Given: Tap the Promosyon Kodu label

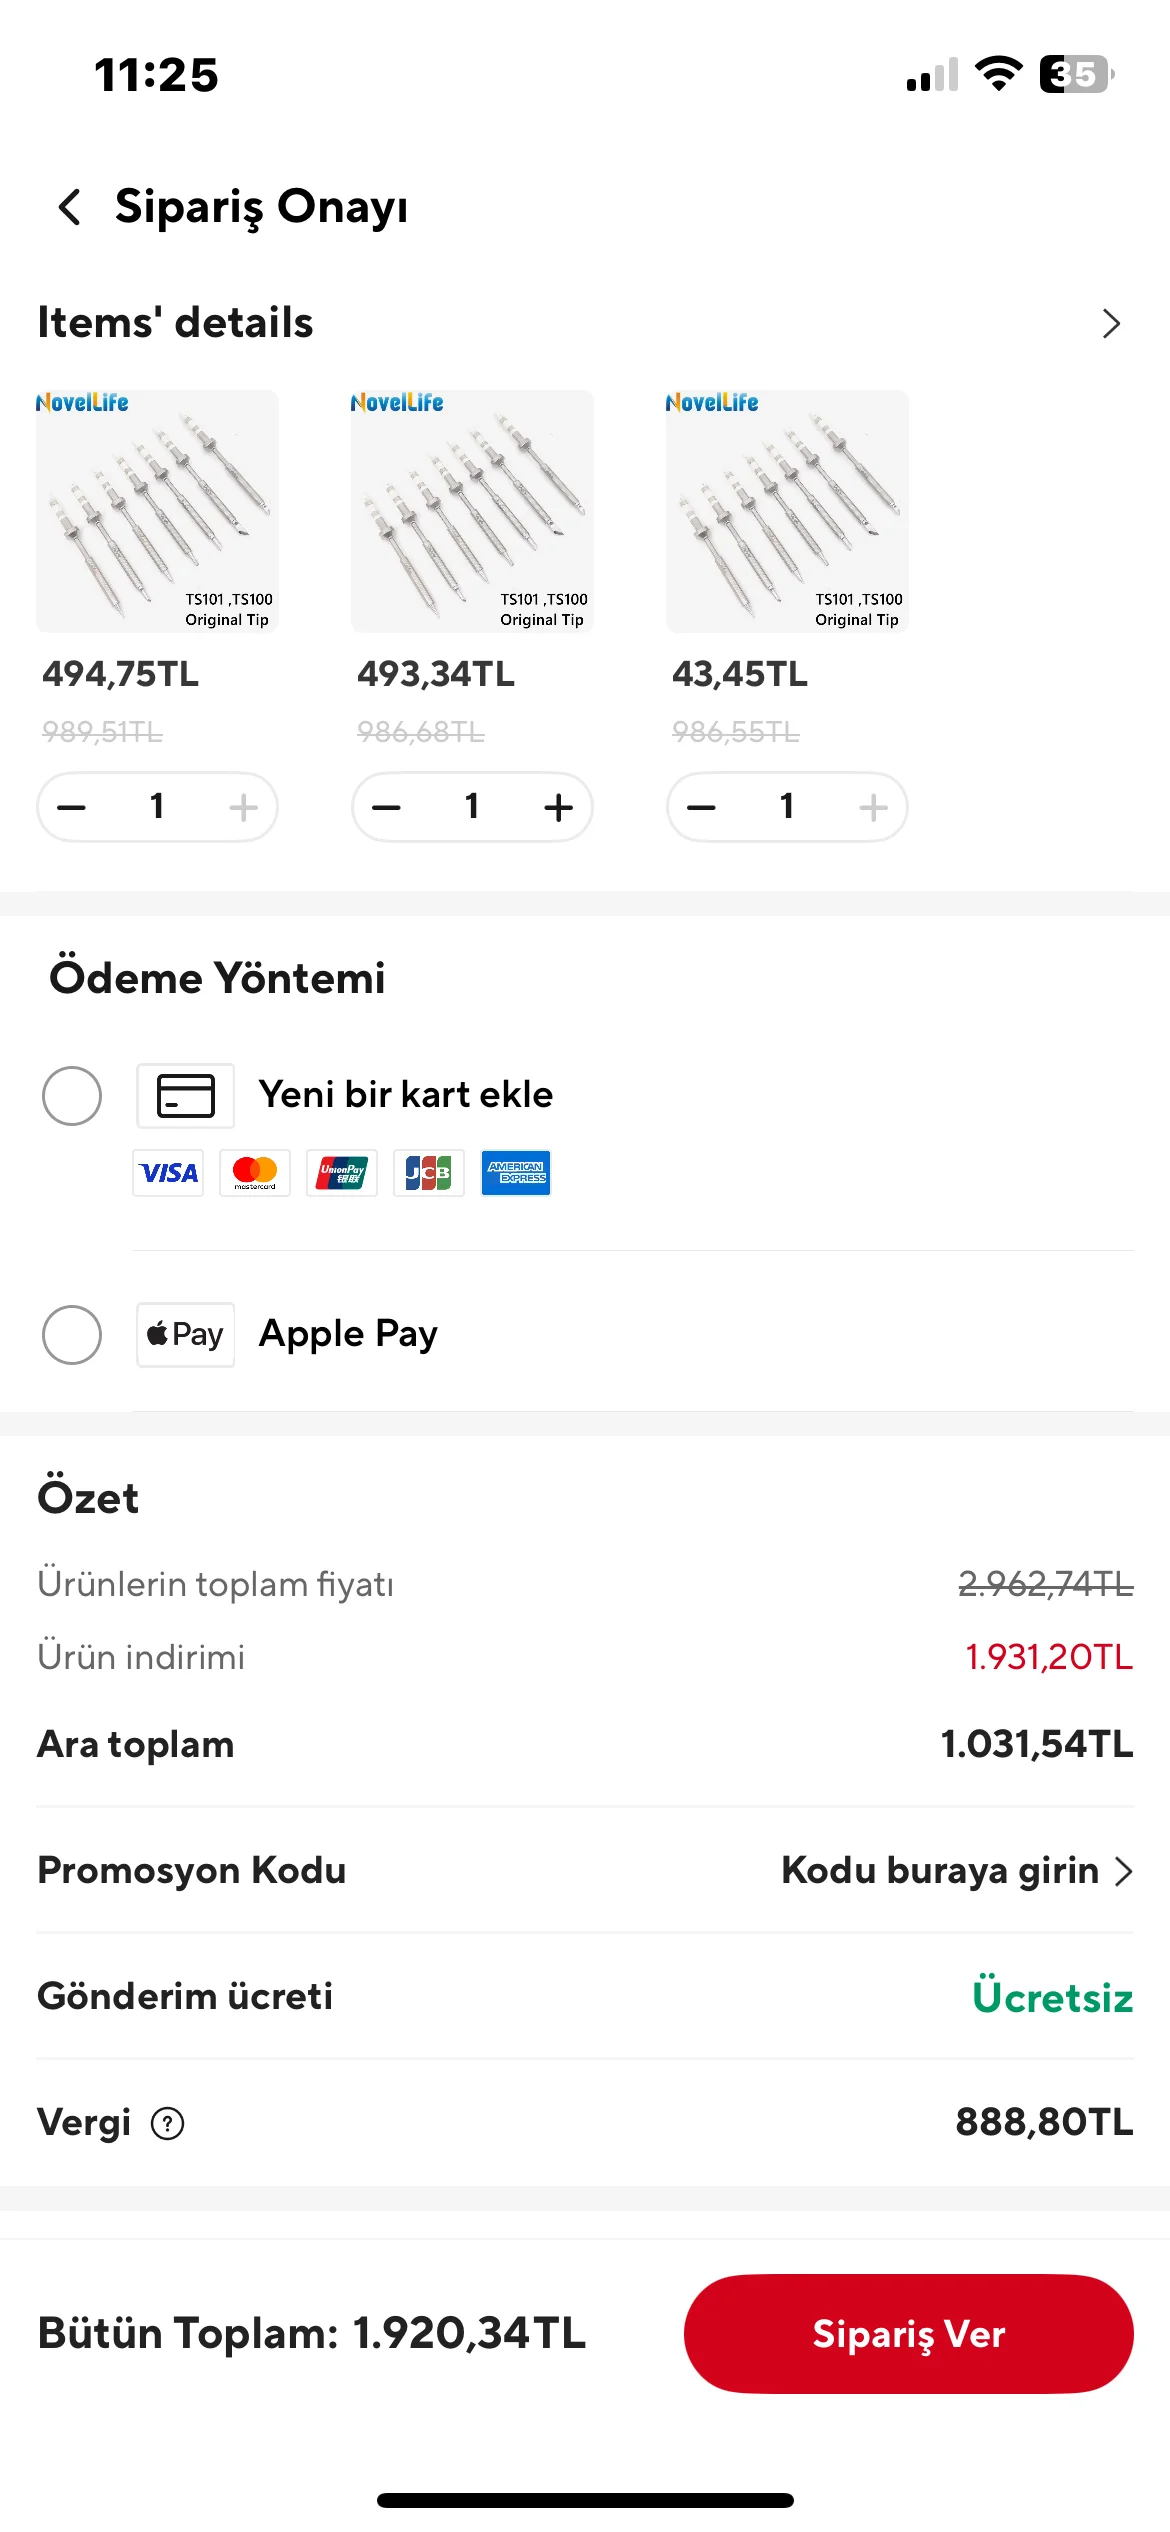Looking at the screenshot, I should 192,1870.
